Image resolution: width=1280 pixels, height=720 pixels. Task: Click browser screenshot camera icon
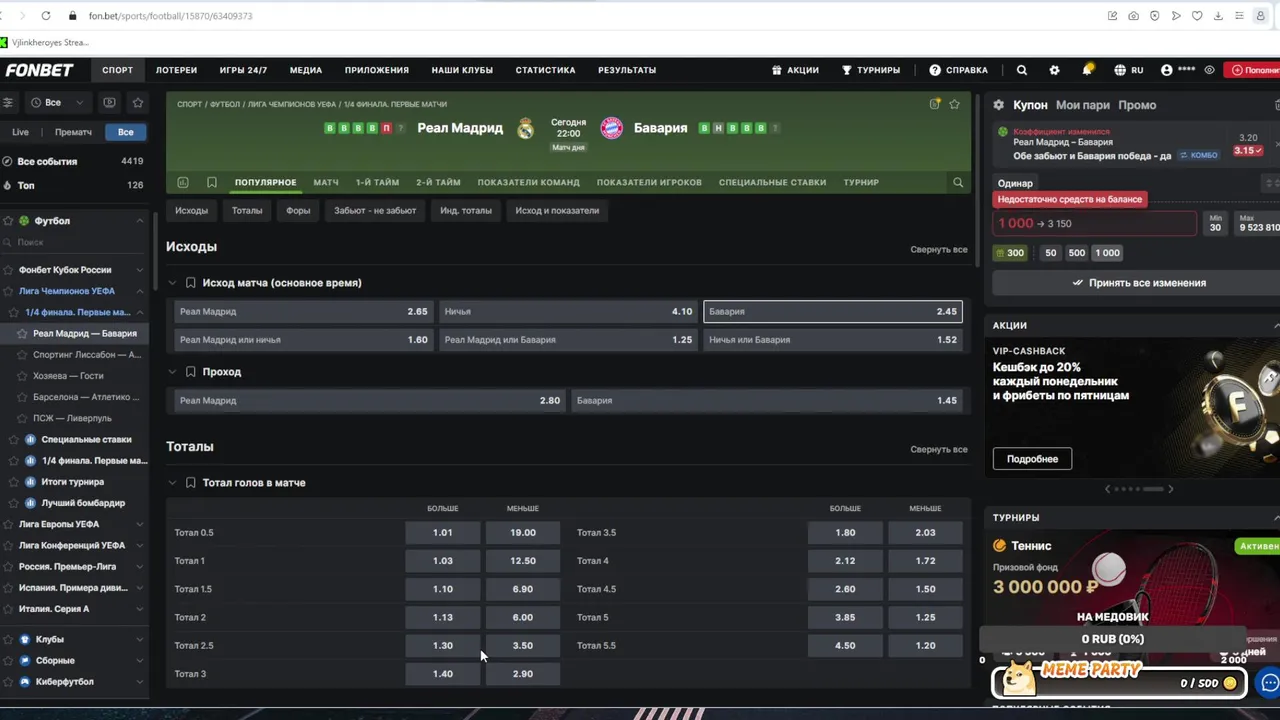click(1133, 16)
